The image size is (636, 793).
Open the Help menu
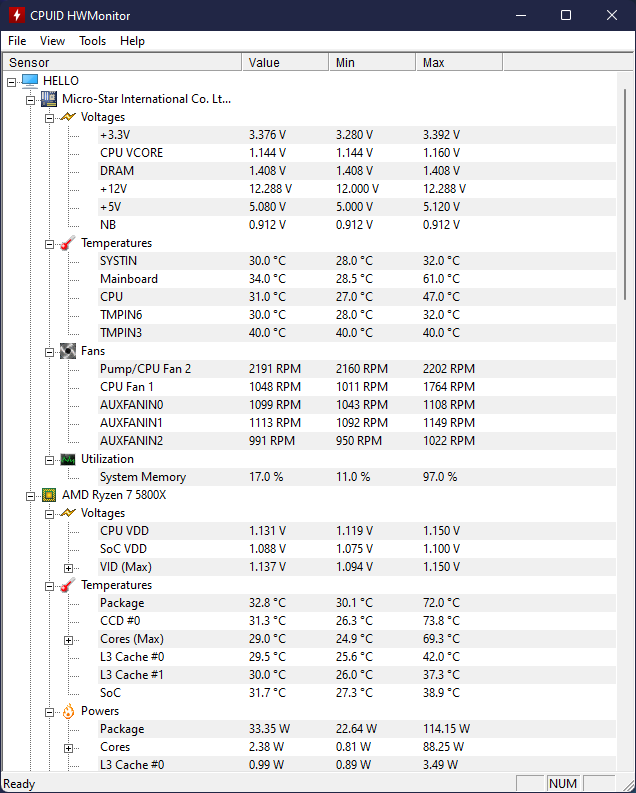(x=132, y=41)
